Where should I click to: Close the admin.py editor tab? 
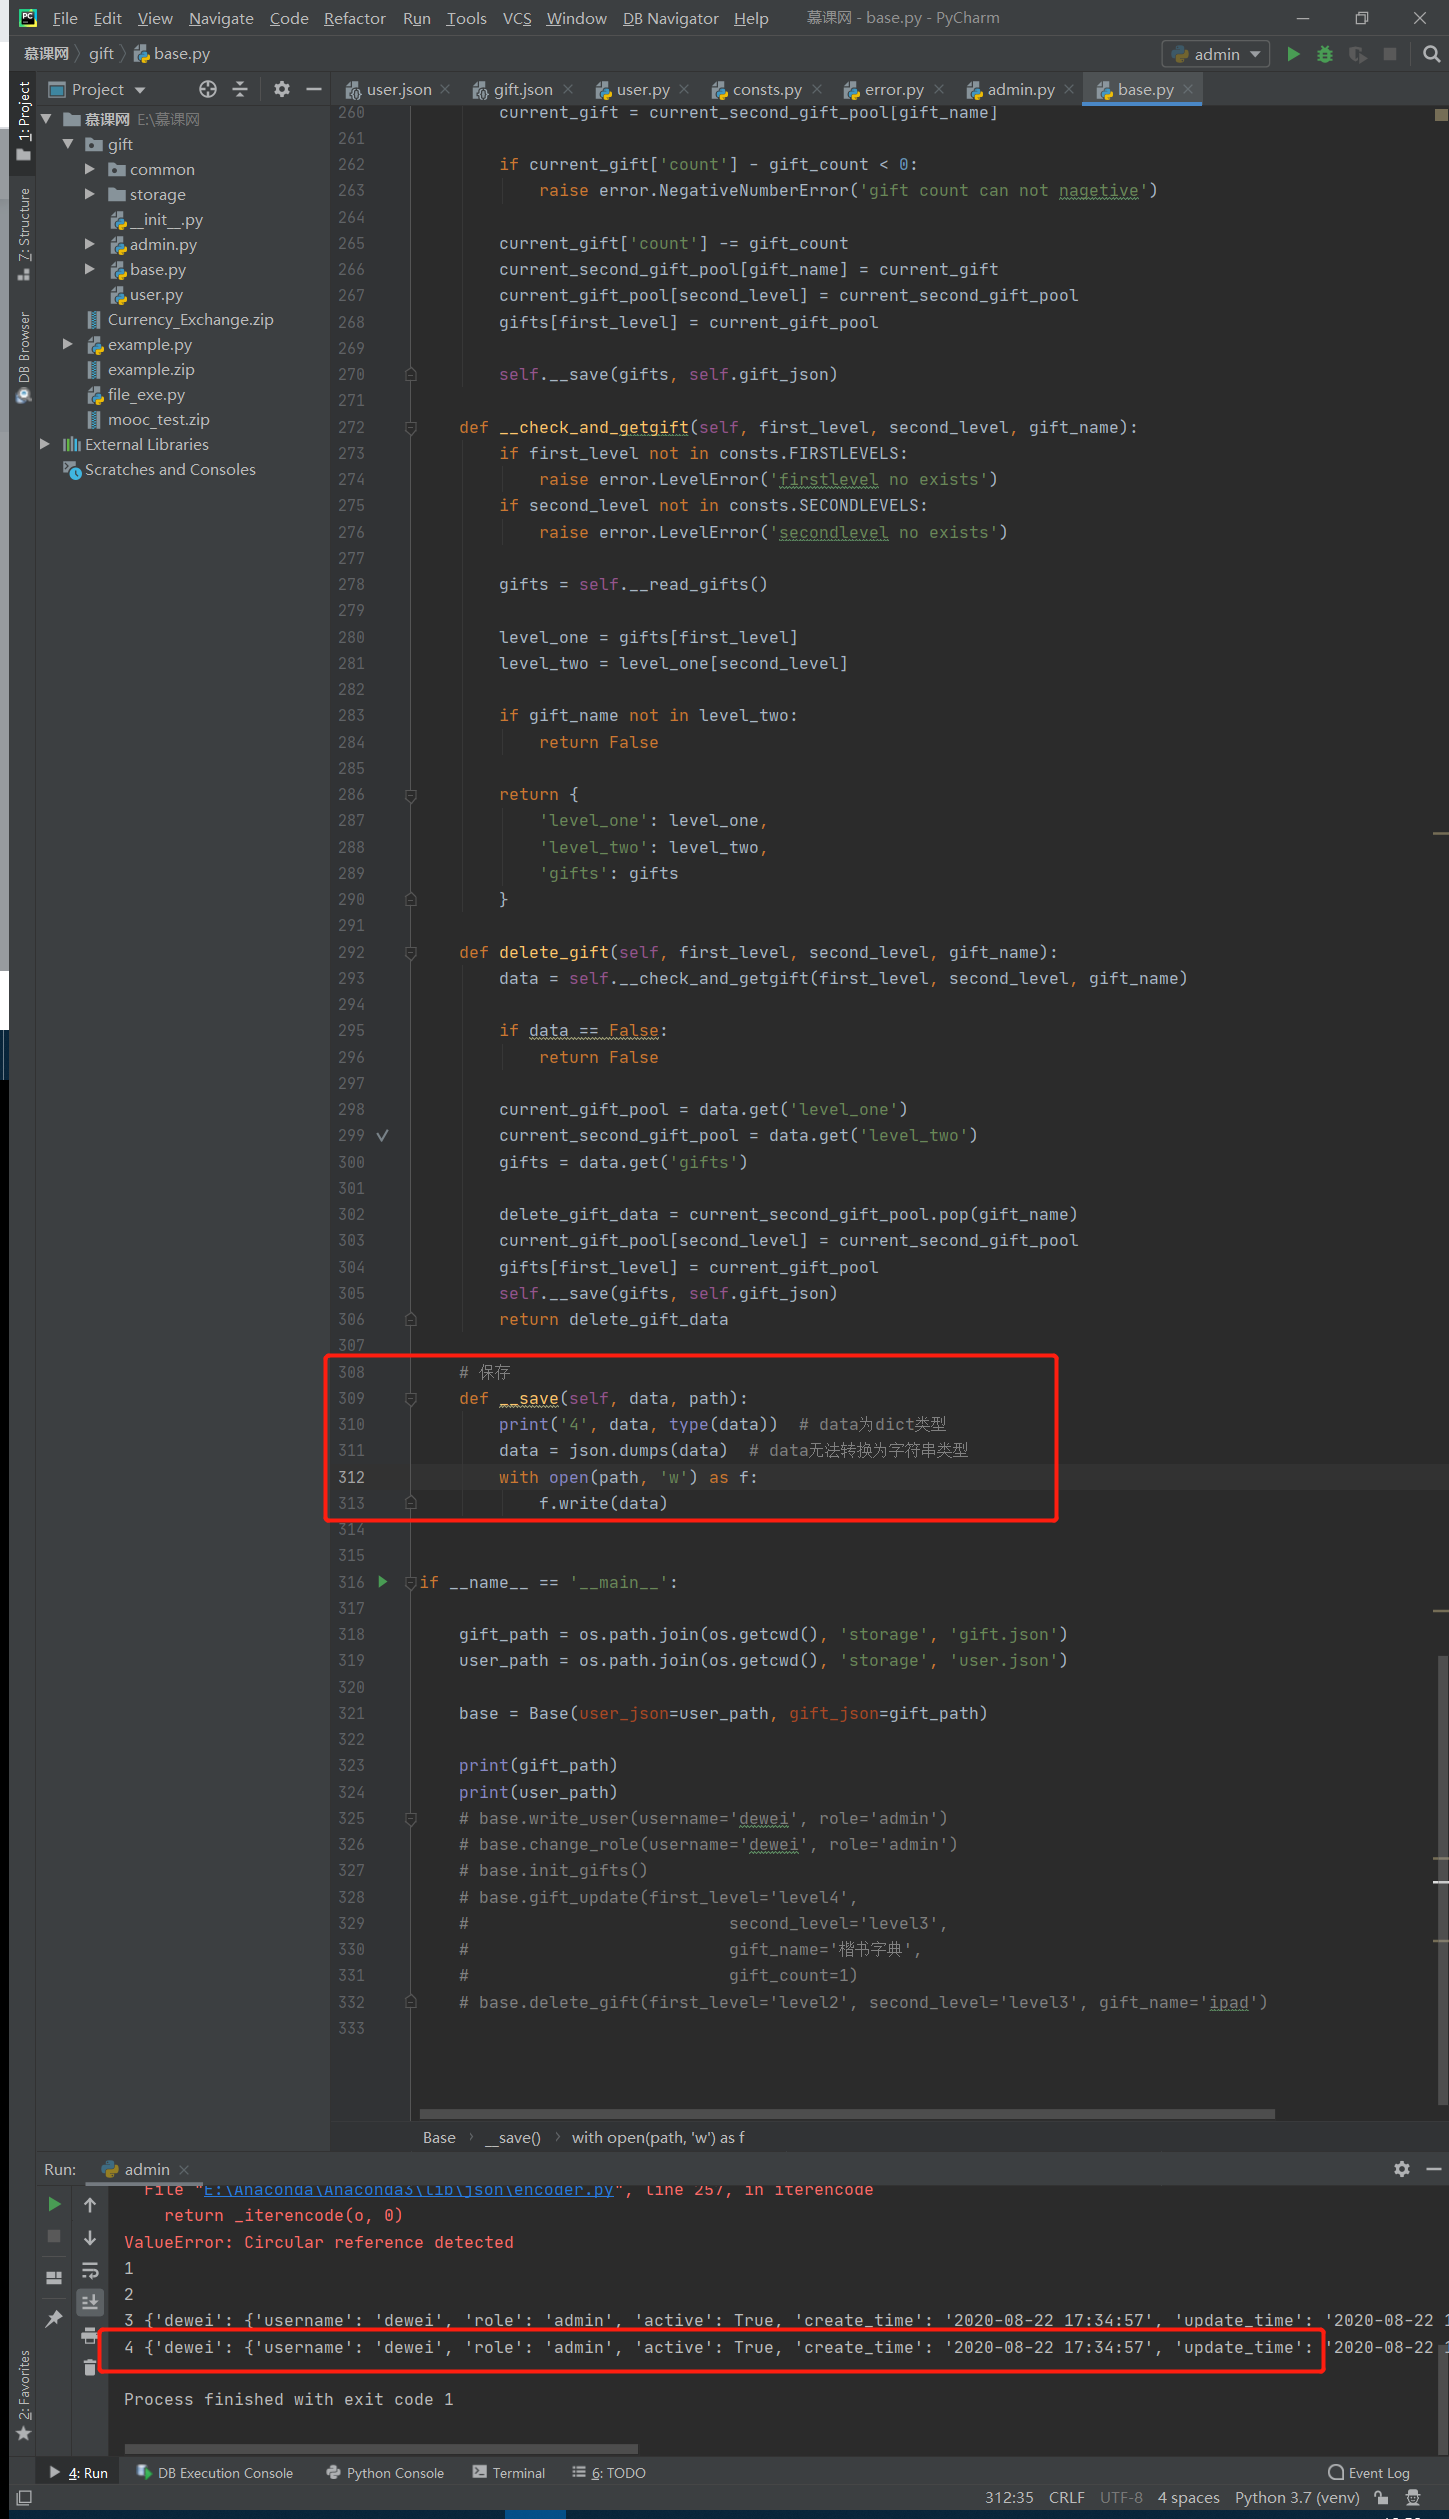[1069, 89]
